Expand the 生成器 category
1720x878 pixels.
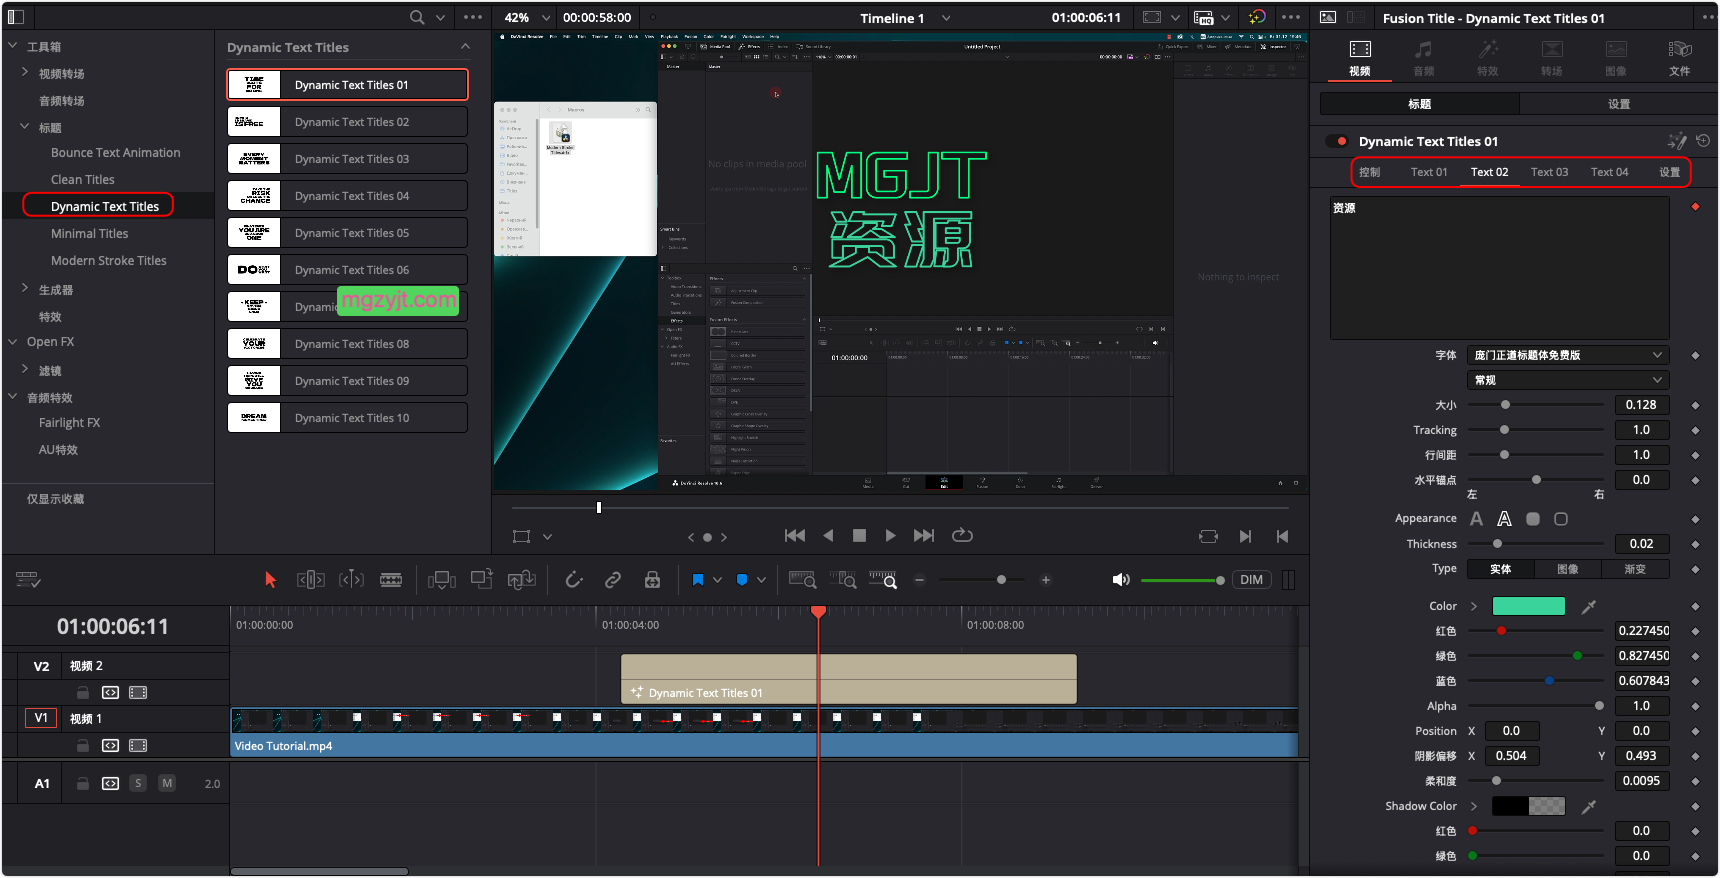24,288
